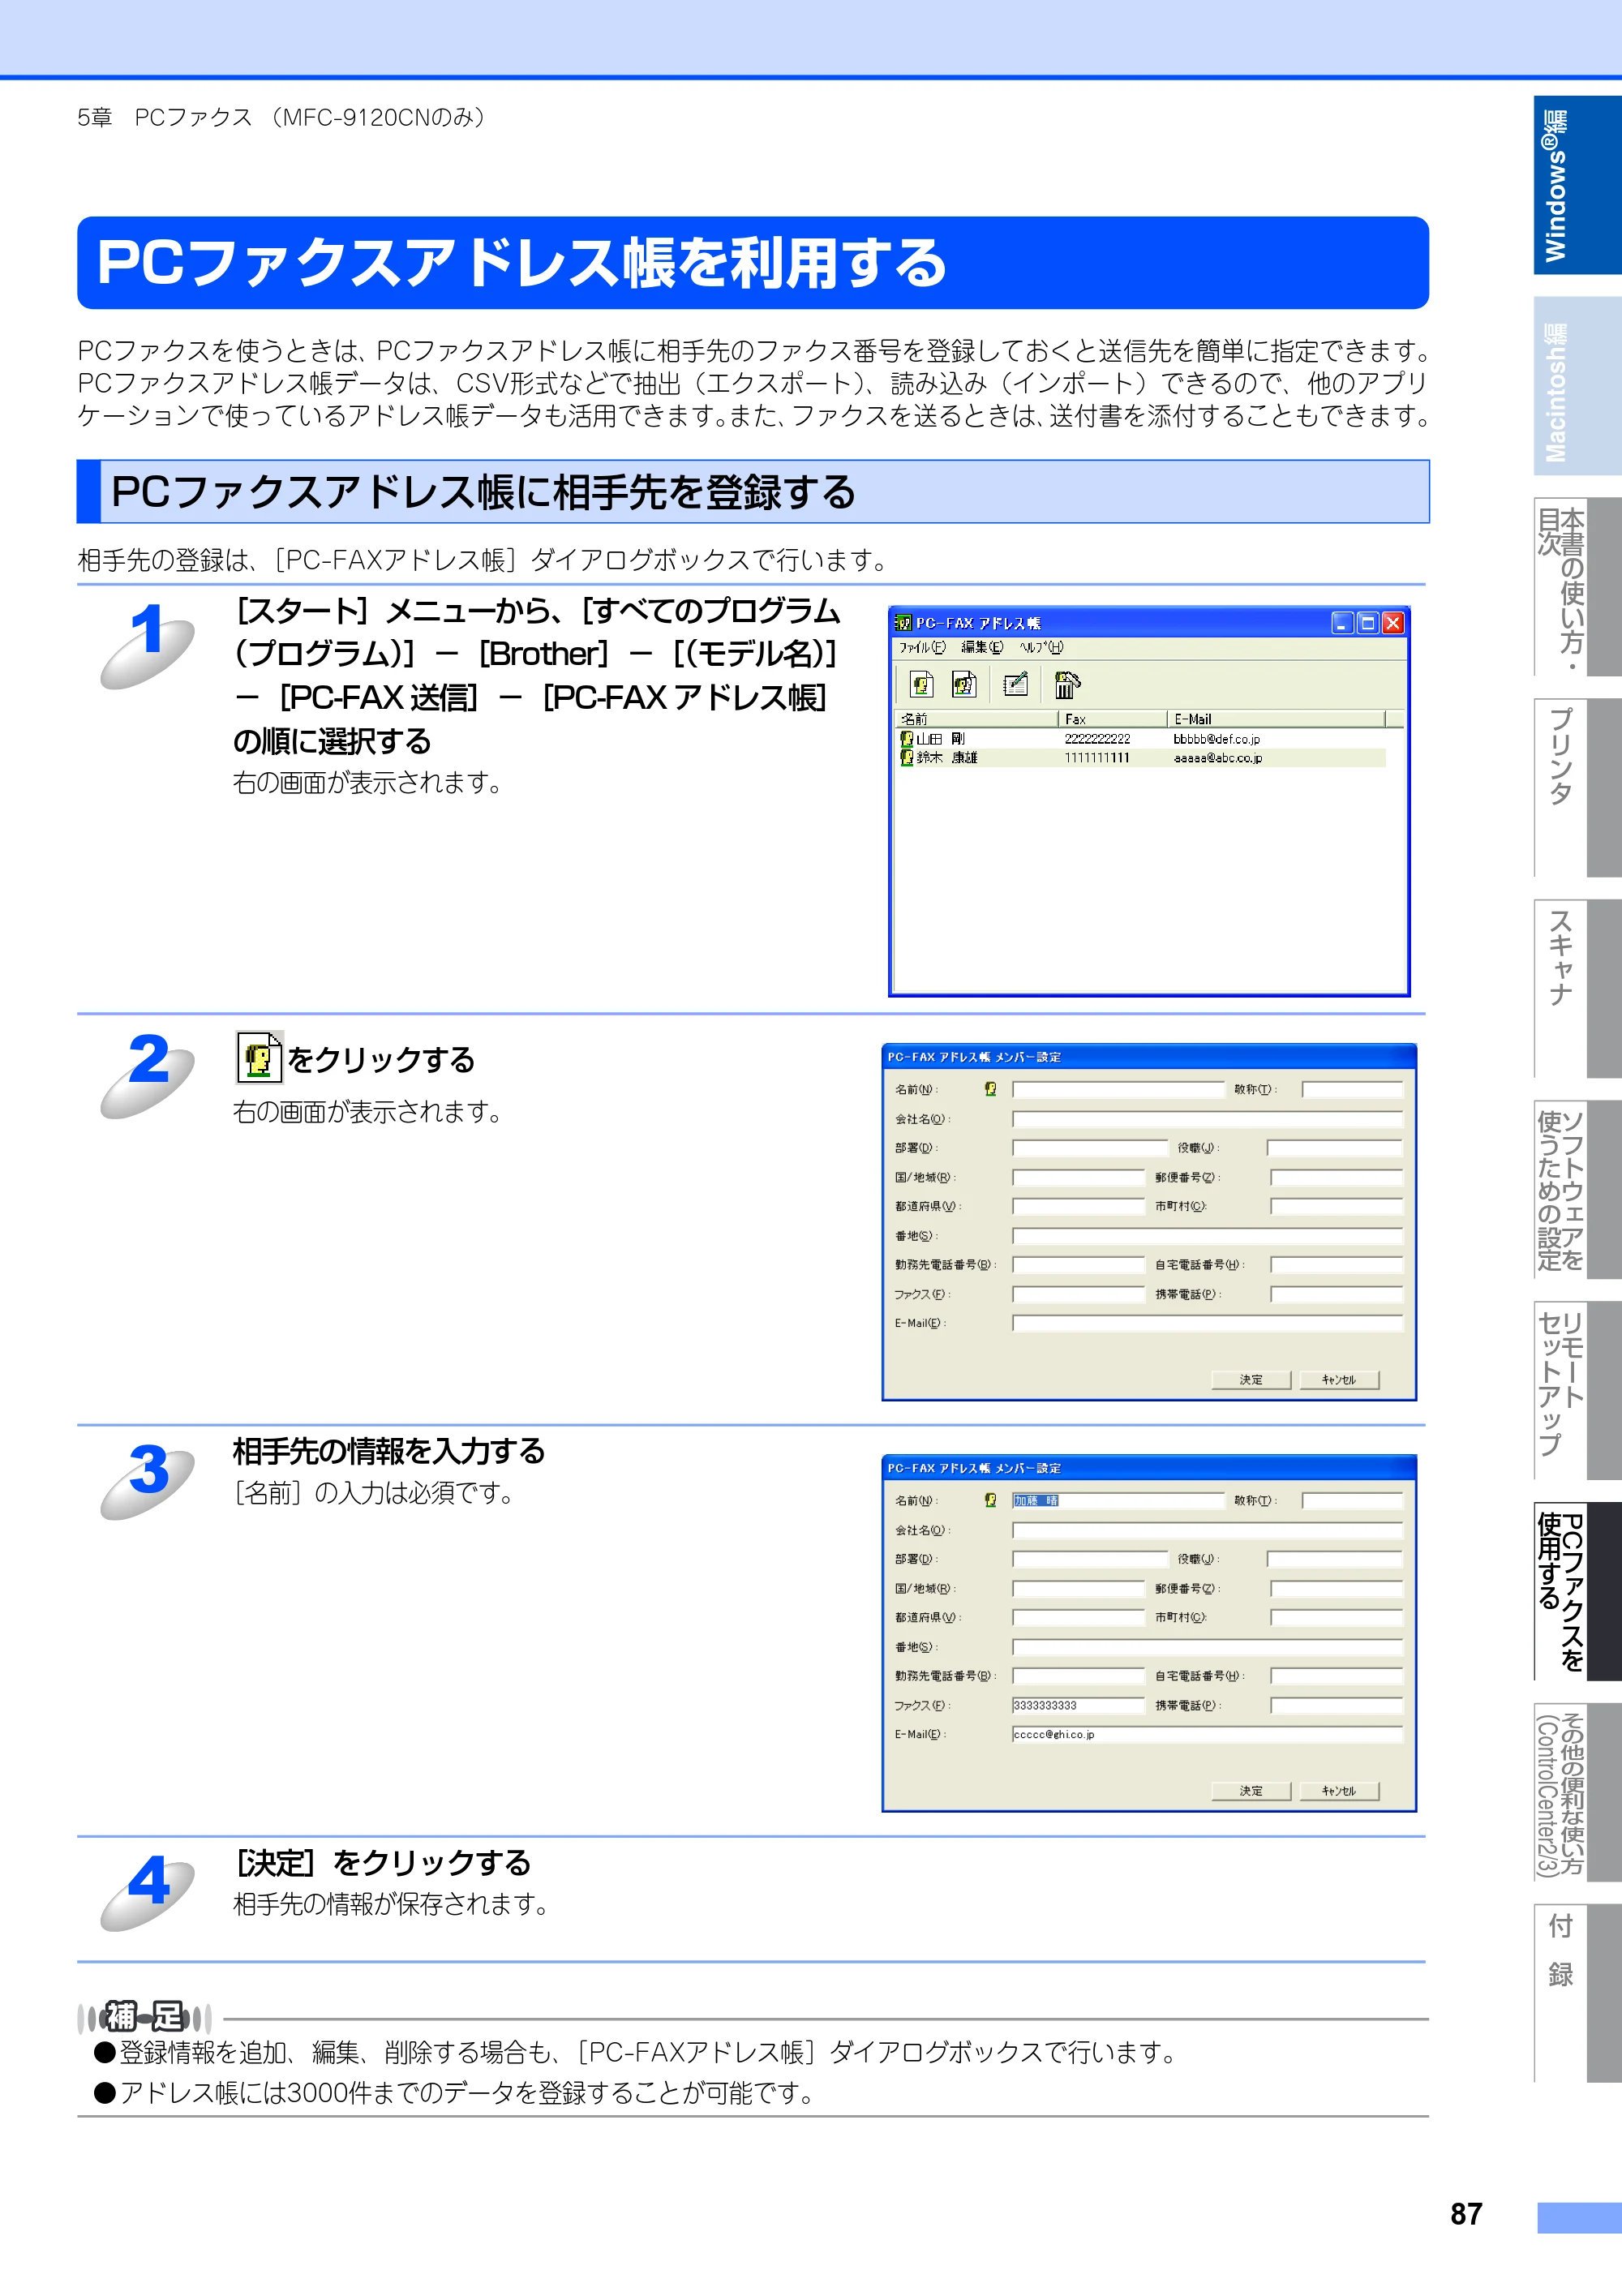
Task: Select email aaaaa@abc.co.jp in the list
Action: tap(1217, 758)
